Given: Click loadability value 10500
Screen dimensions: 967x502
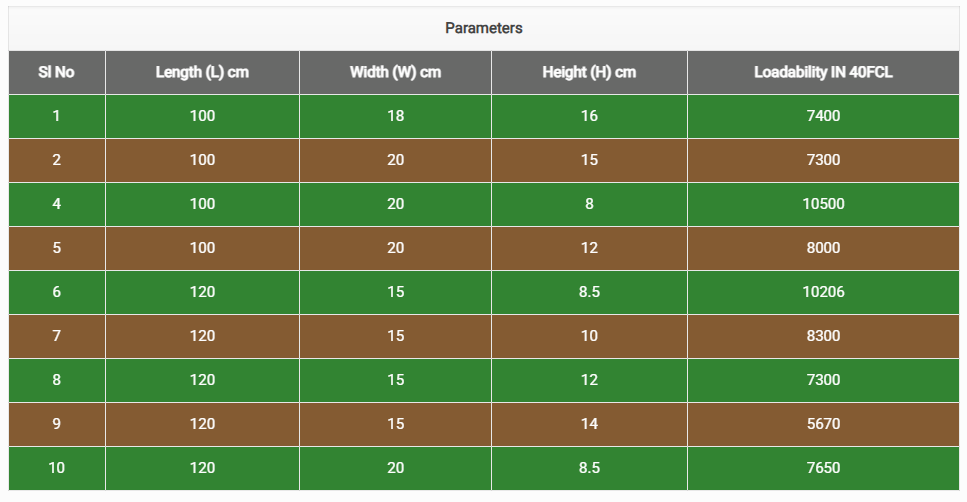Looking at the screenshot, I should 822,204.
